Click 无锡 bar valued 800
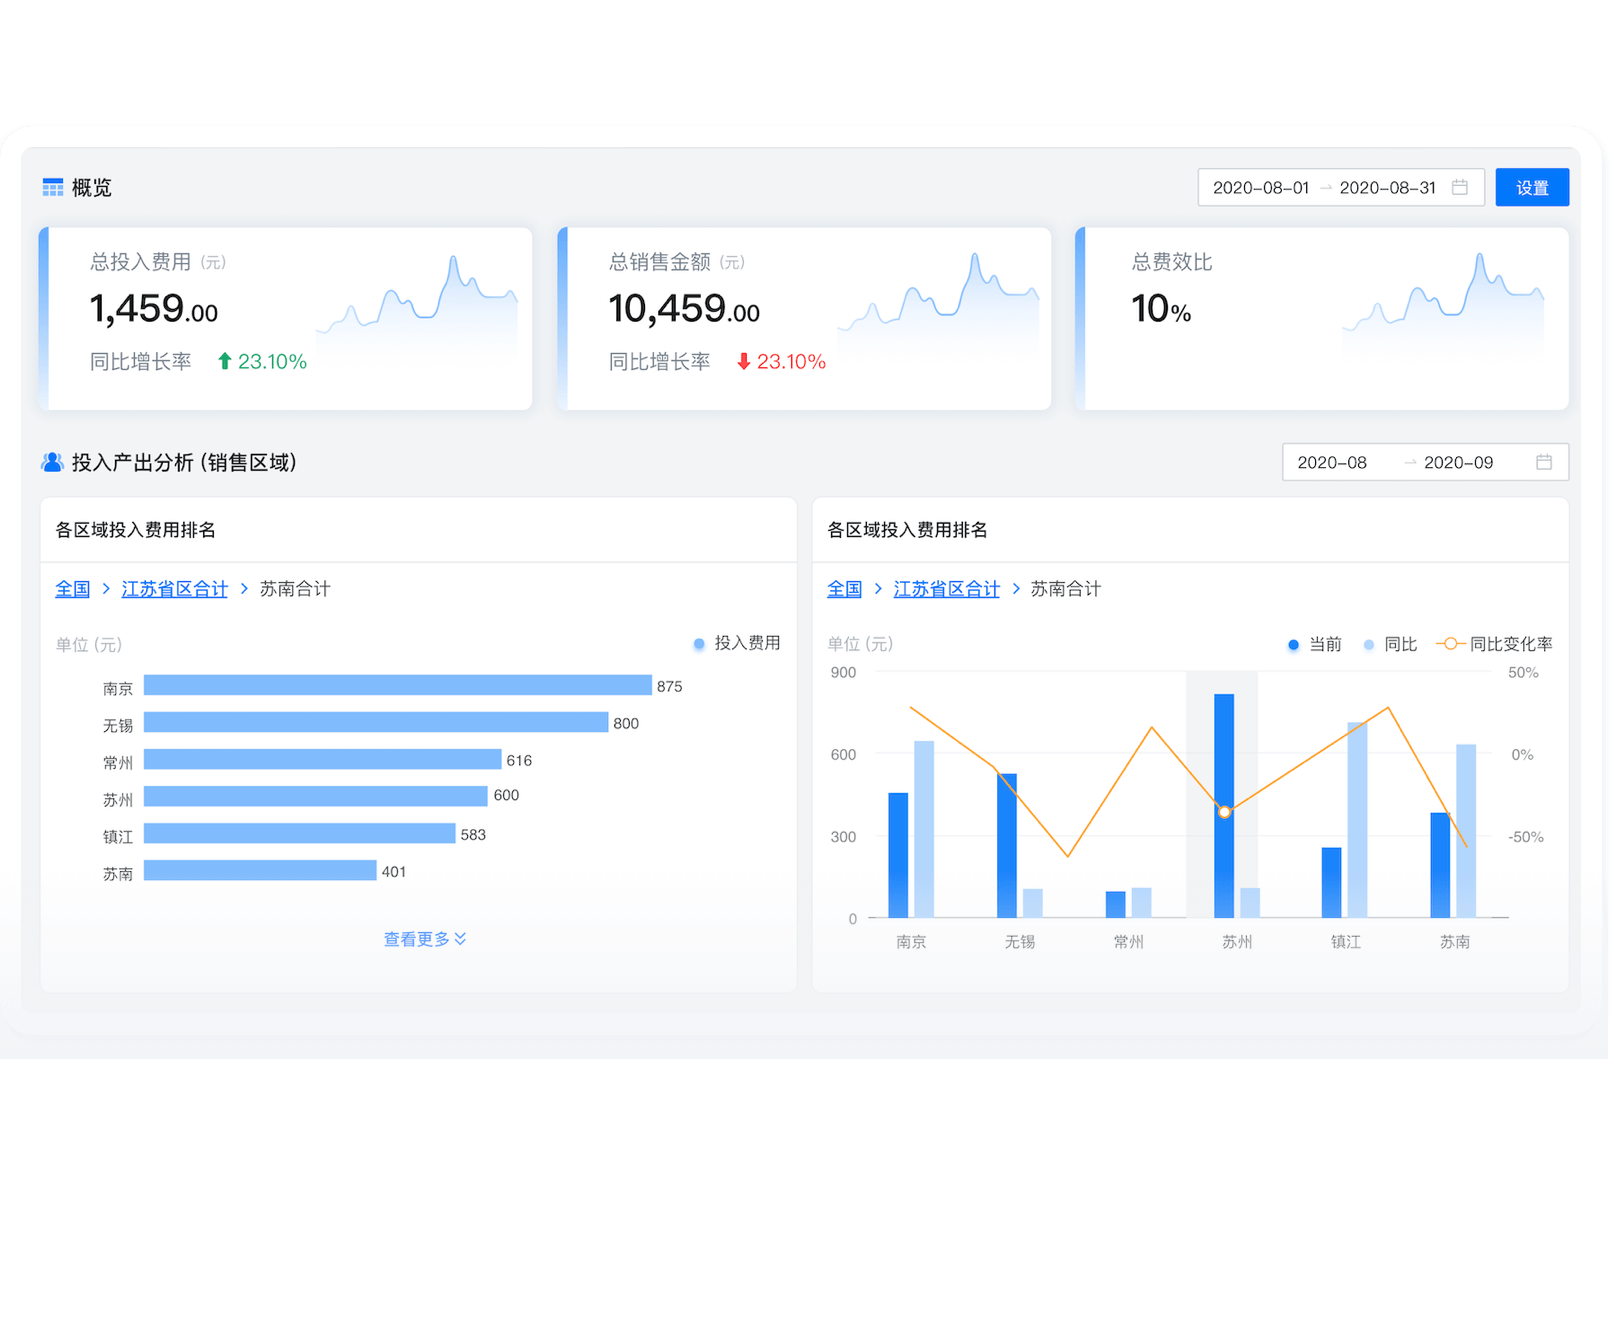Screen dimensions: 1614x1326 coord(376,722)
